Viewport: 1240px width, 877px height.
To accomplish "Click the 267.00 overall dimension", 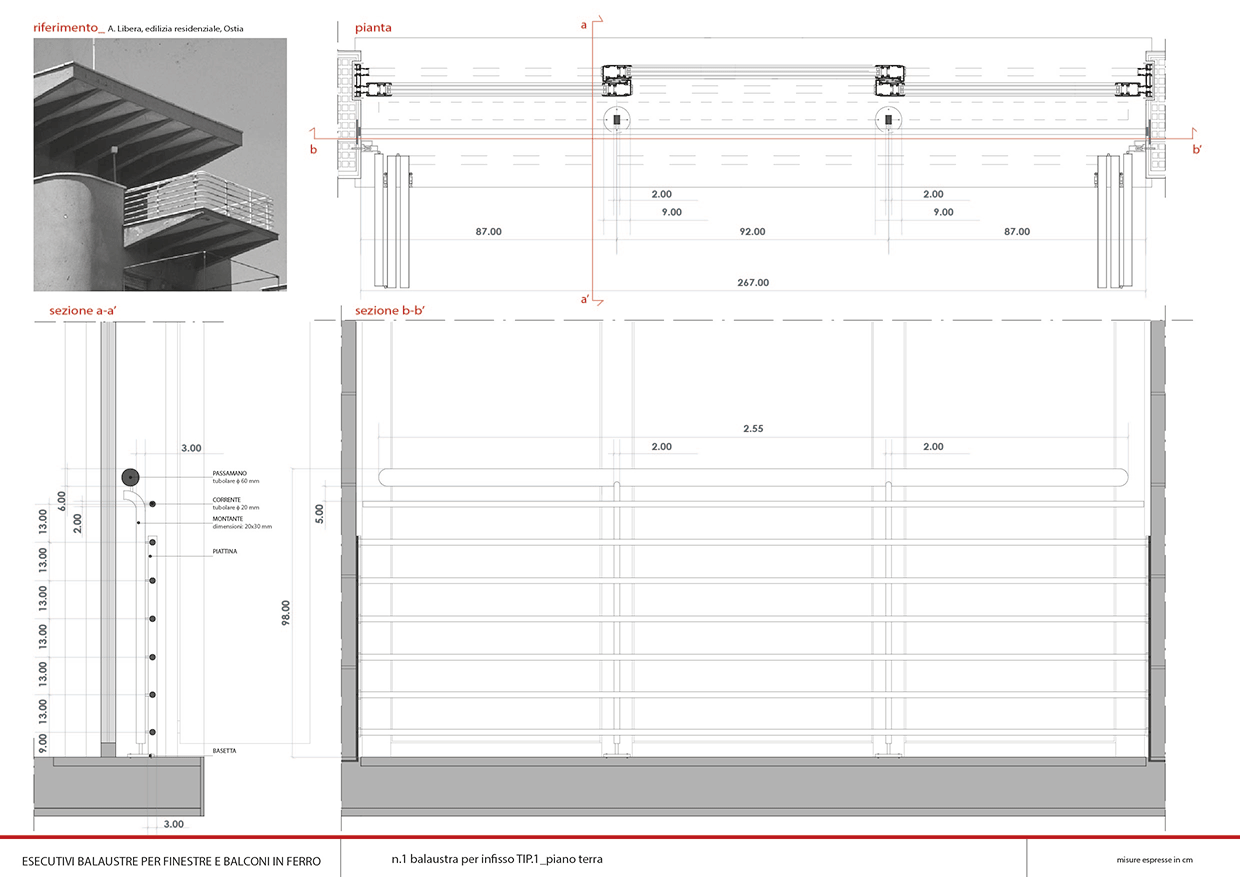I will (x=754, y=282).
